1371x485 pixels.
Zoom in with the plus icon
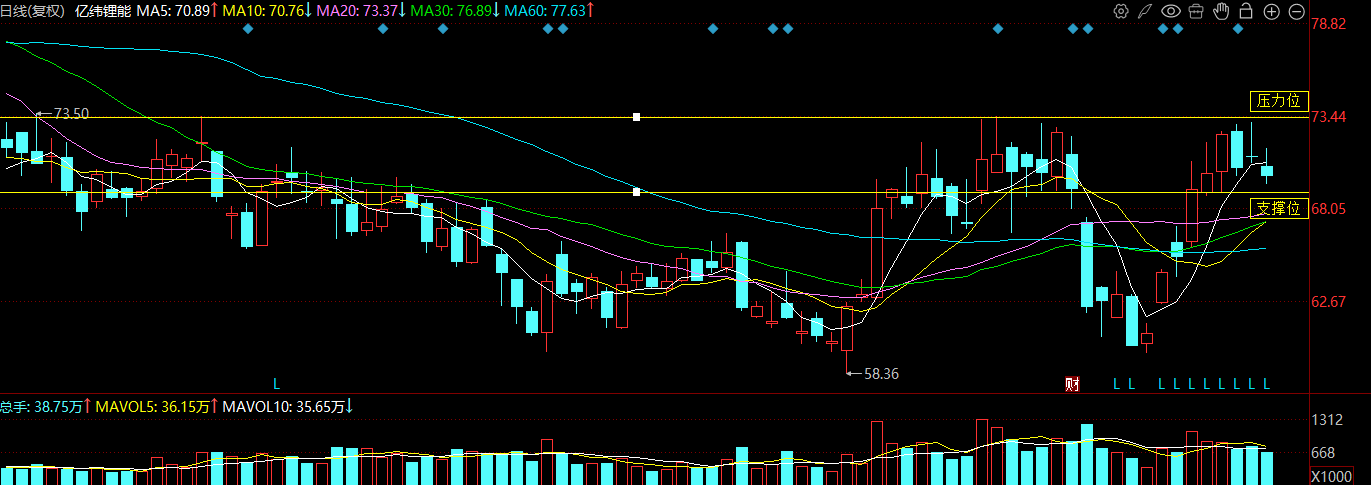[x=1271, y=11]
